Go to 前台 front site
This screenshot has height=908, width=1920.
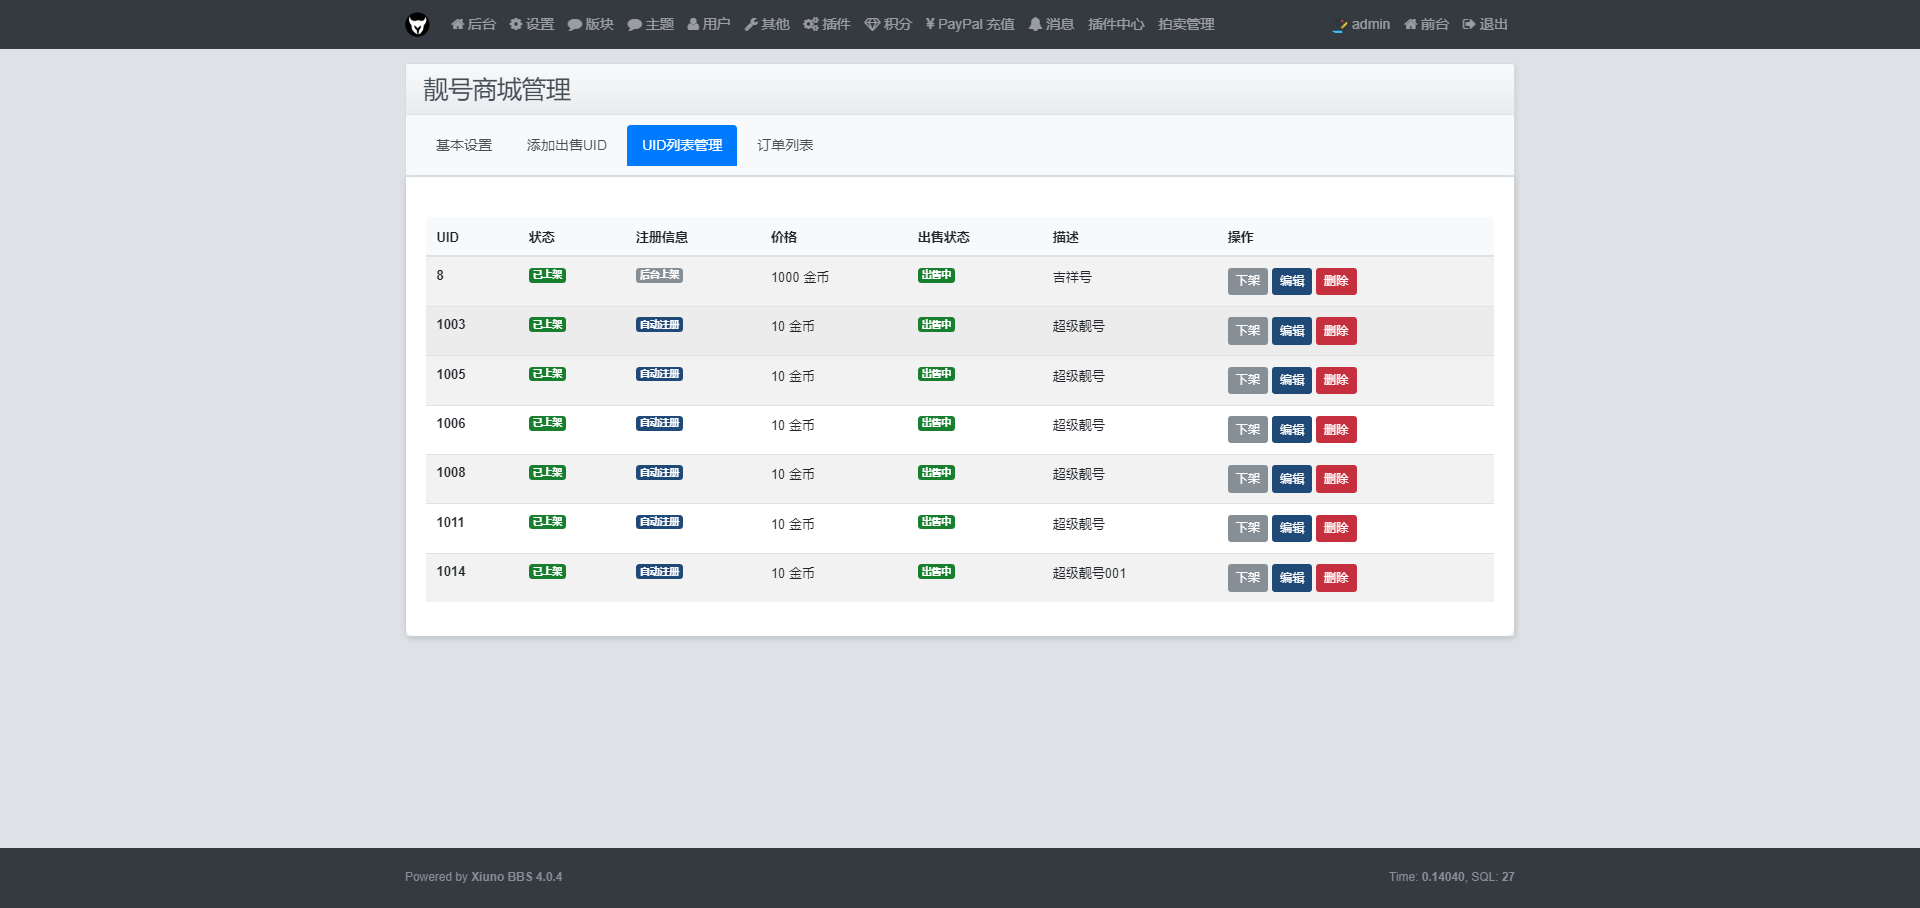pyautogui.click(x=1426, y=24)
